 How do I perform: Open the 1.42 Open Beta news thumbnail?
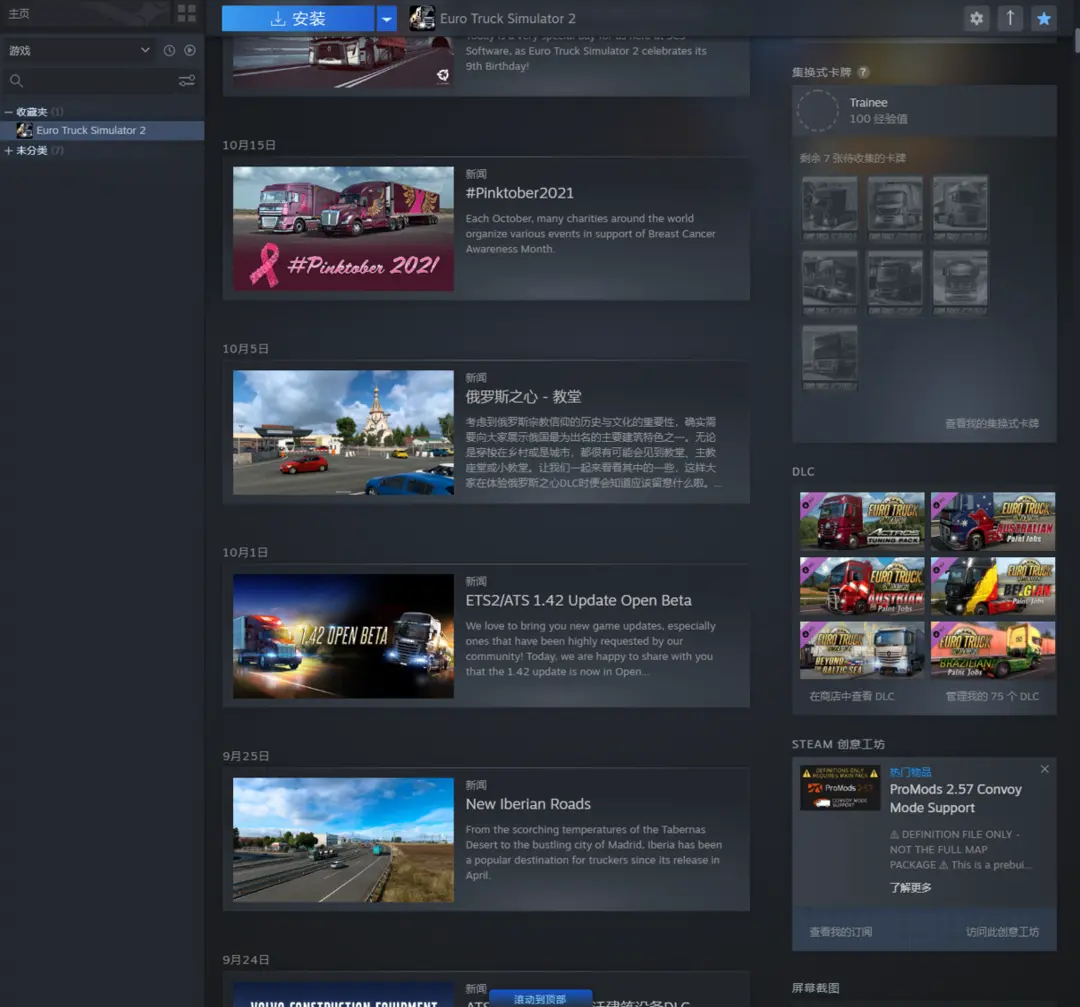coord(343,636)
